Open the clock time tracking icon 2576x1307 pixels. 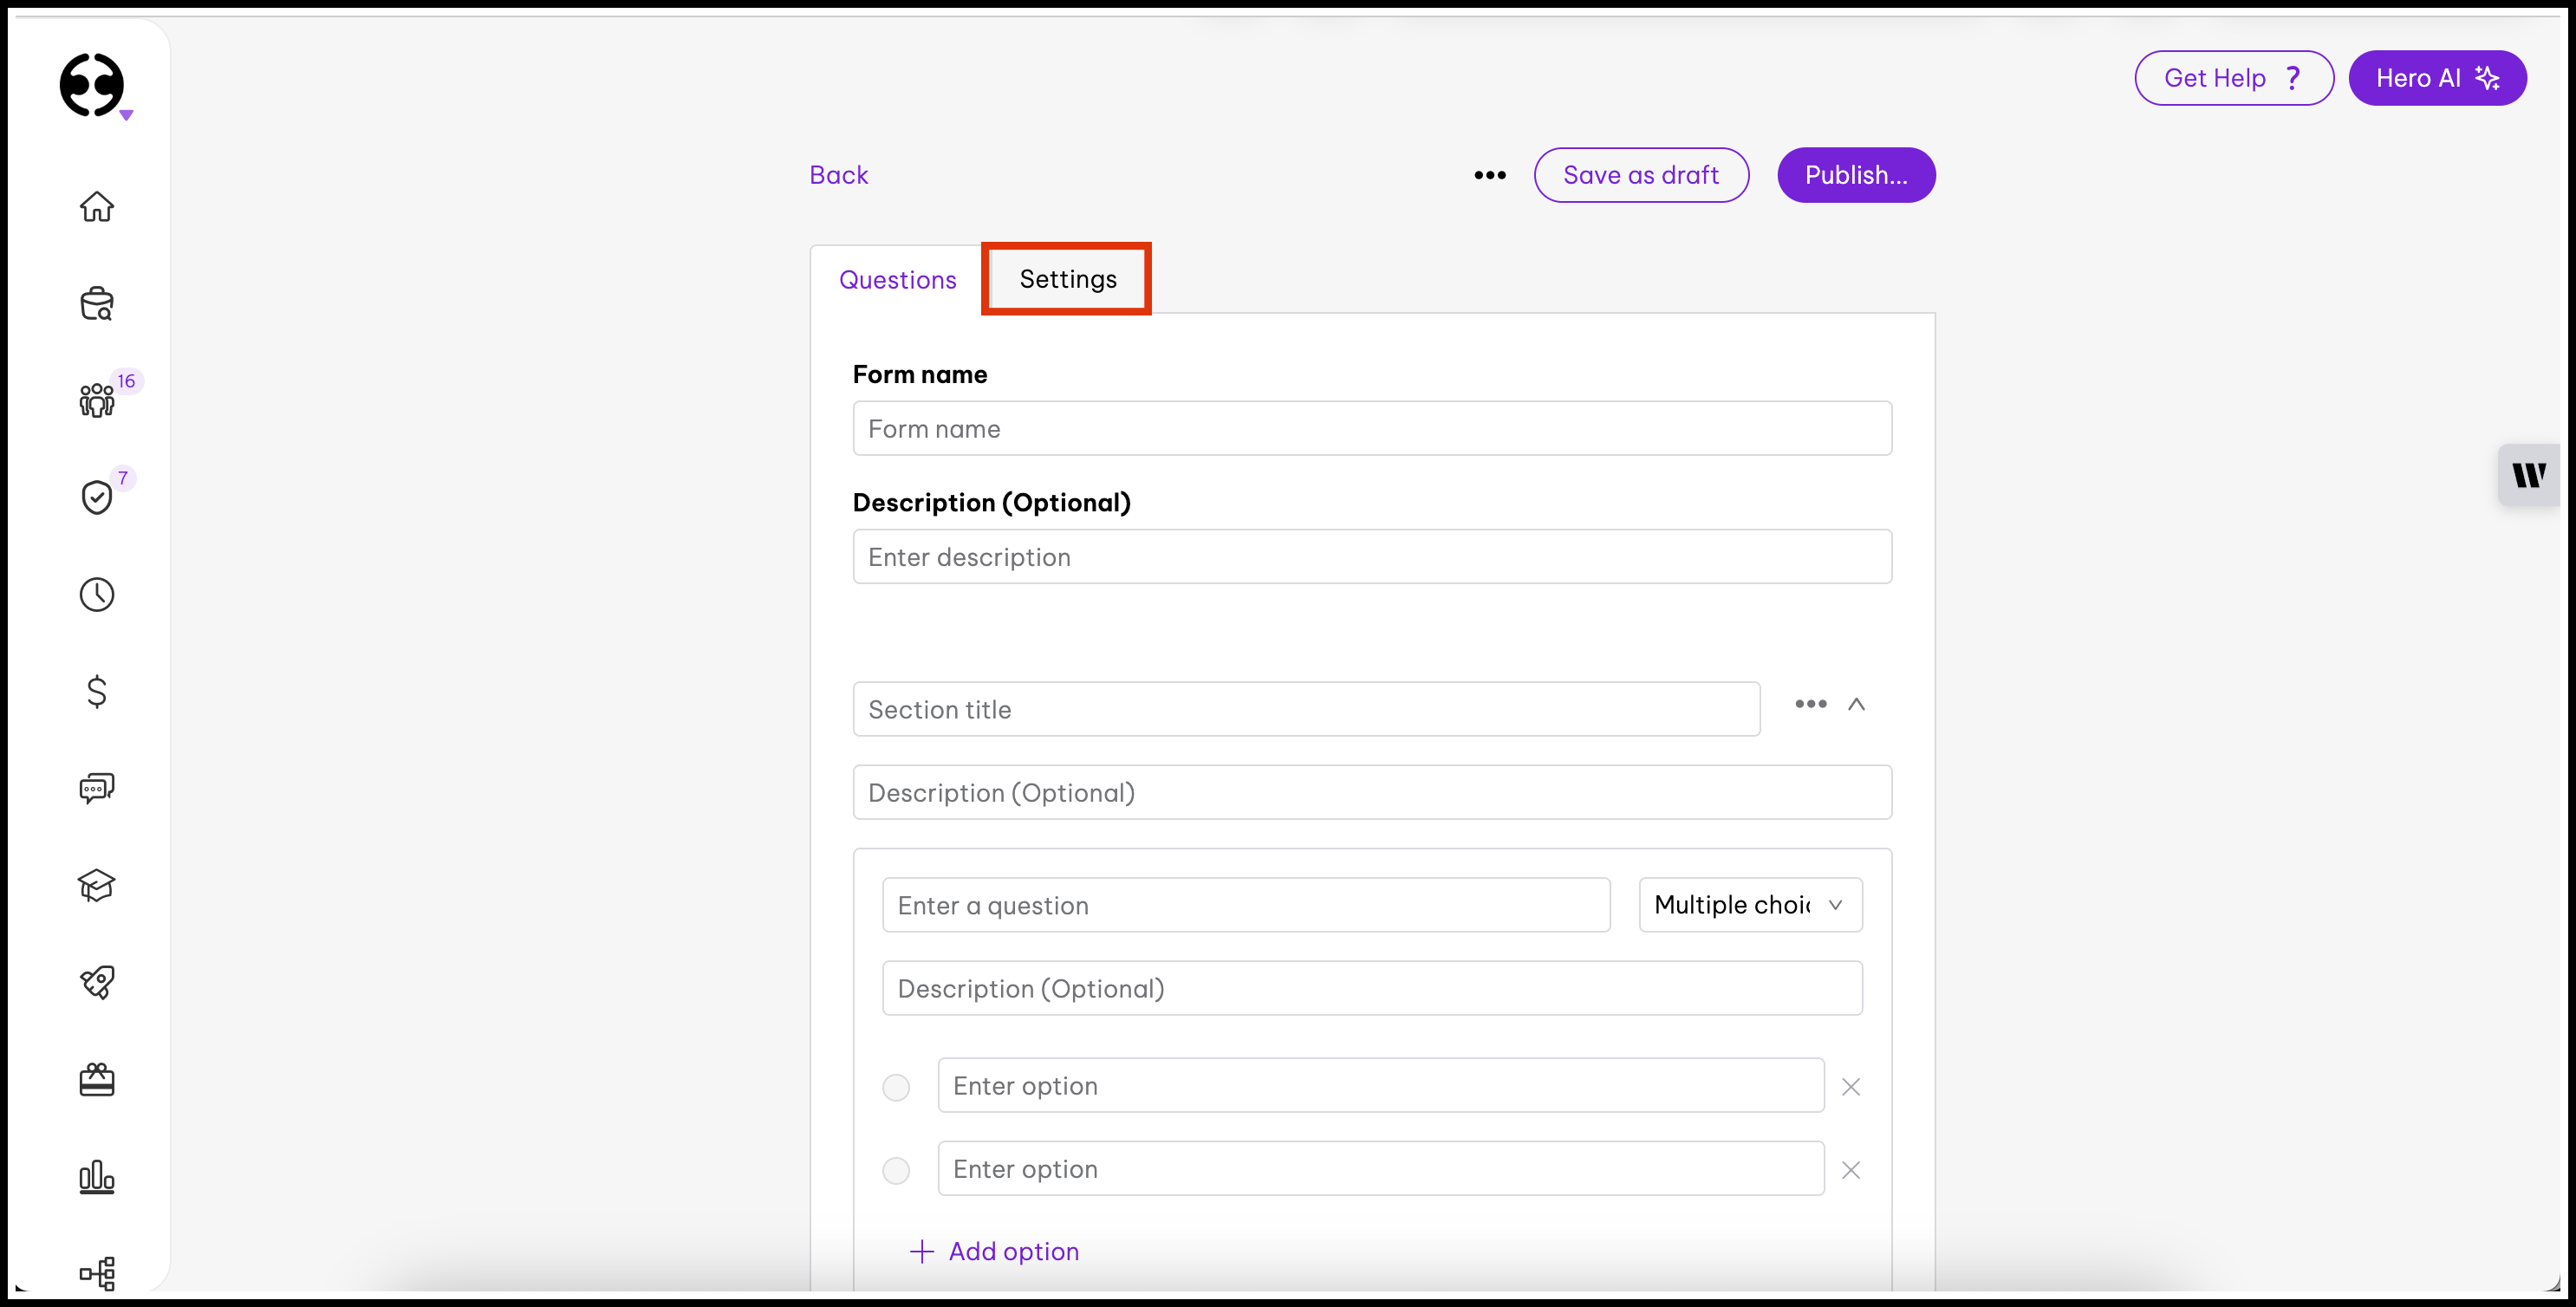[97, 594]
